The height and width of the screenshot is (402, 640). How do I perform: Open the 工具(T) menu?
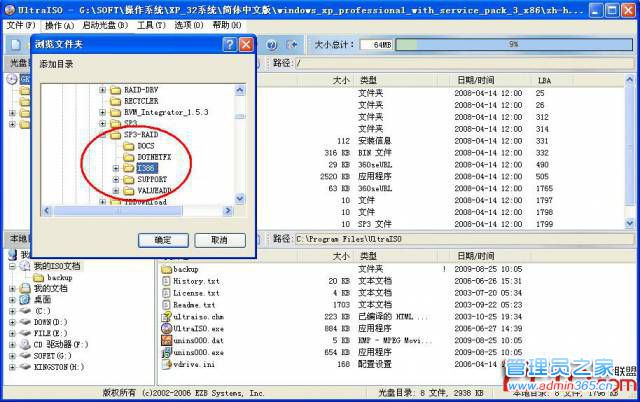click(151, 25)
